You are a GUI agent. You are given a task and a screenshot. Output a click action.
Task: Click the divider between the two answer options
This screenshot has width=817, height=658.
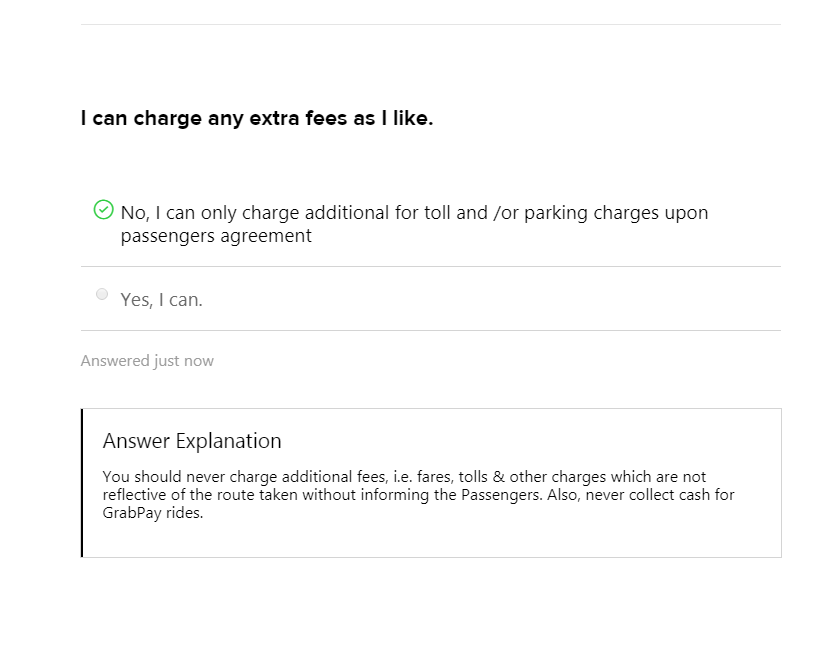pos(430,267)
